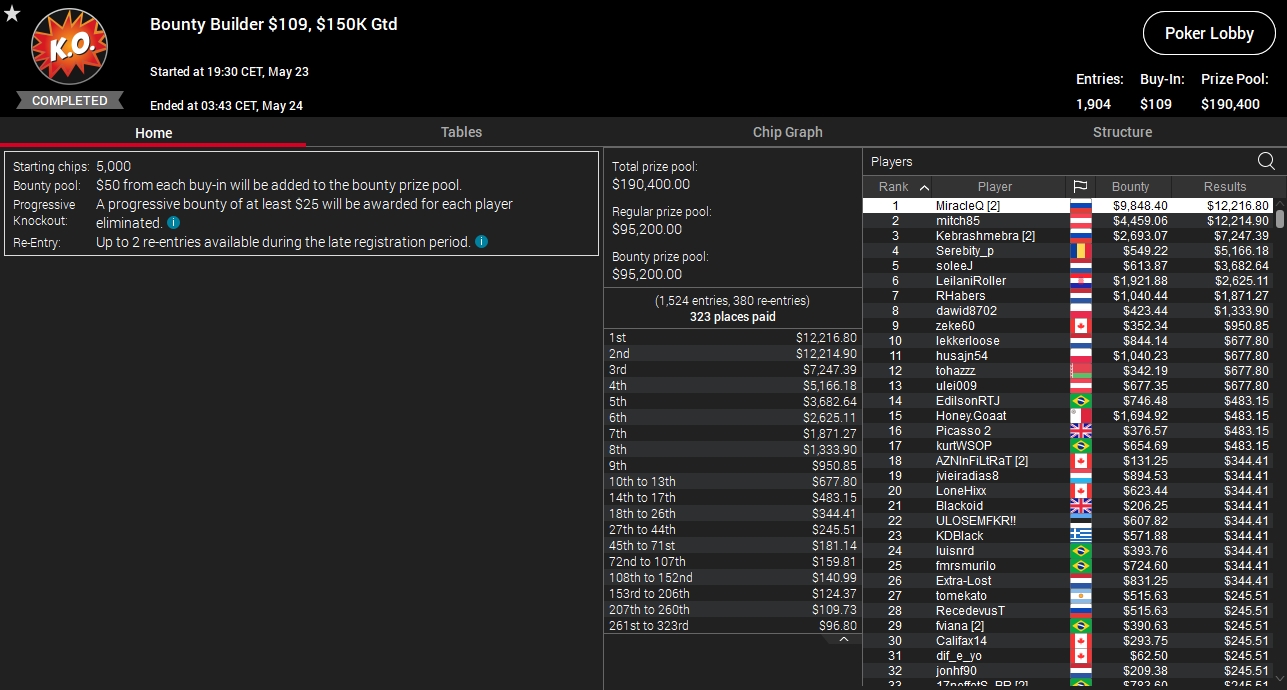
Task: Click the flag next to MiracleQ [2]
Action: click(x=1081, y=206)
